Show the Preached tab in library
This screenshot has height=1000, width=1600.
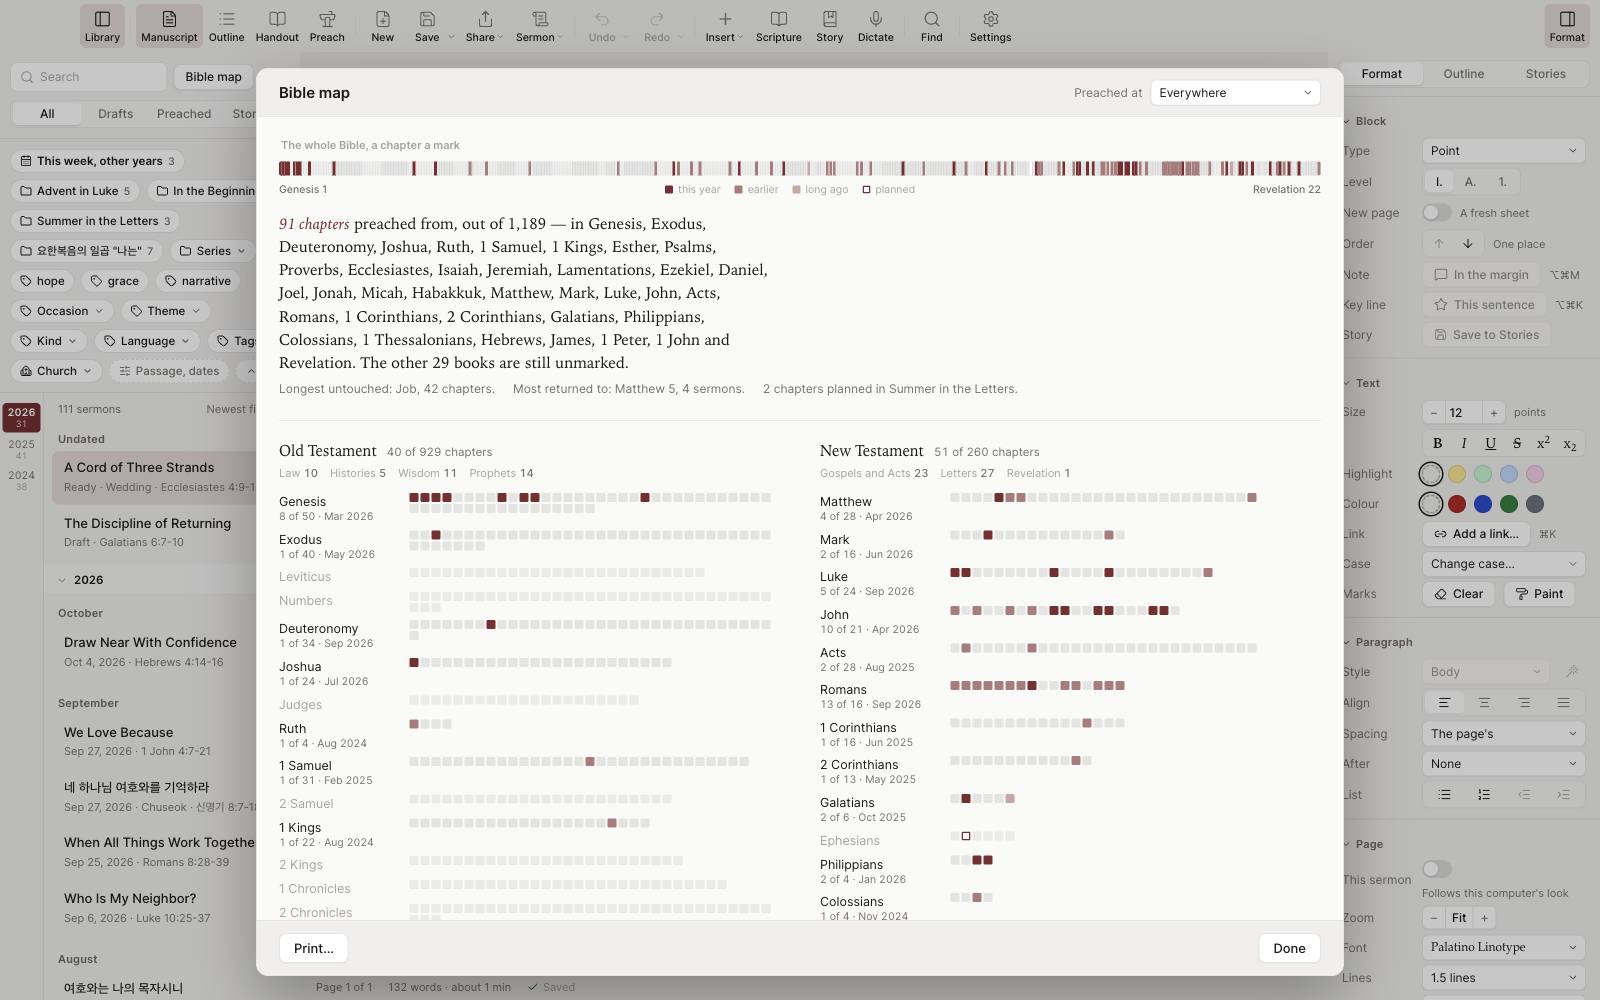coord(184,114)
